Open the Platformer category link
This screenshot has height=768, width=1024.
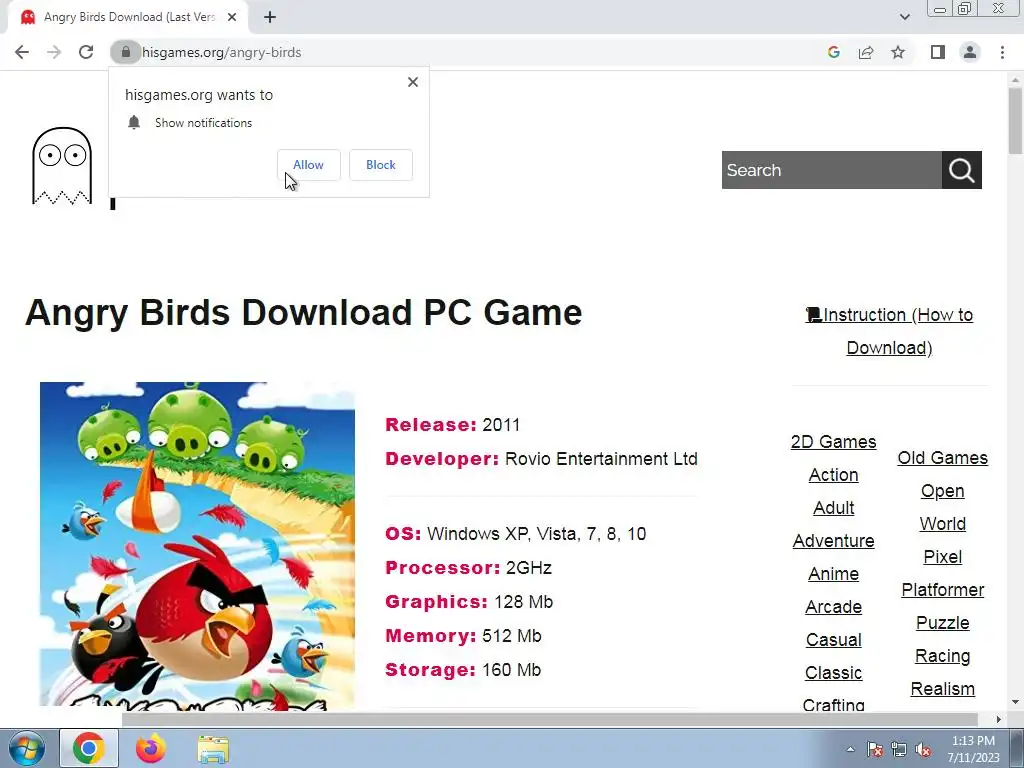point(942,590)
